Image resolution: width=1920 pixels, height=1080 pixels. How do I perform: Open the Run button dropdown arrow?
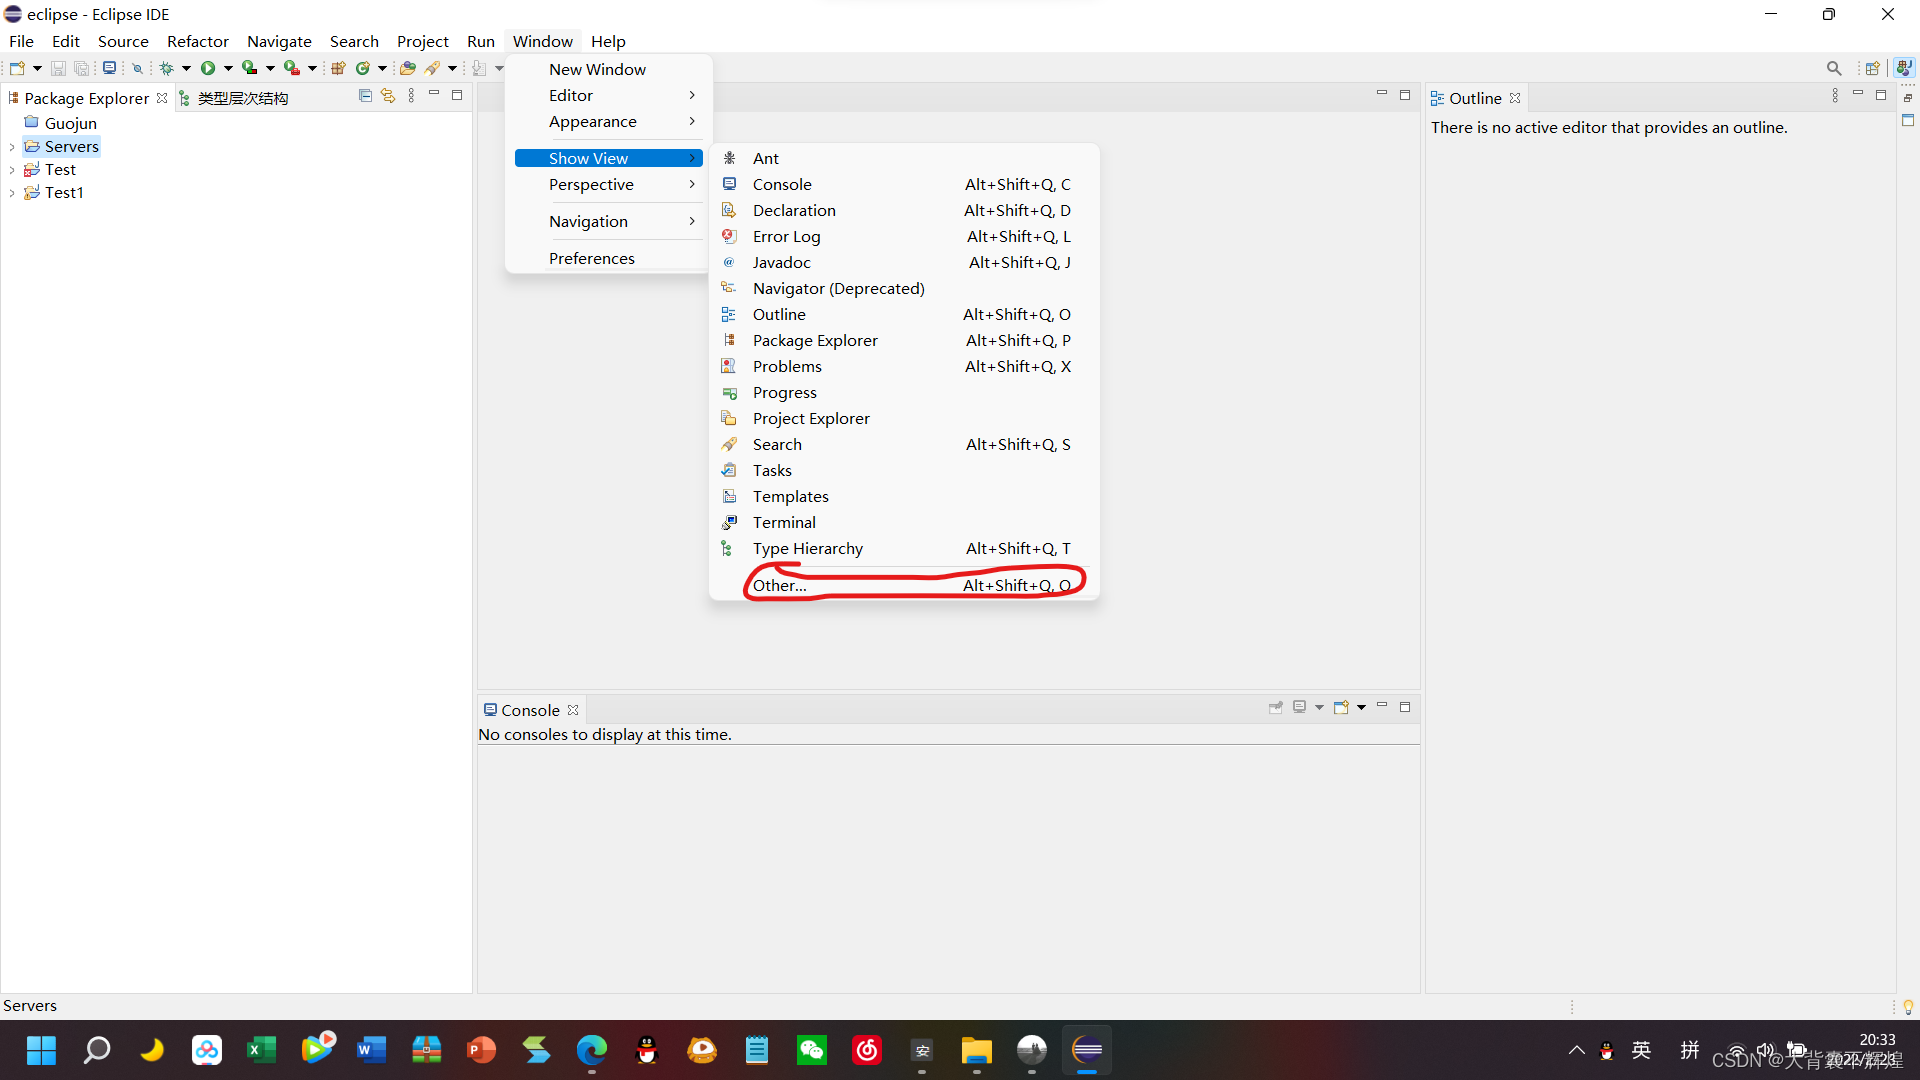click(x=228, y=68)
